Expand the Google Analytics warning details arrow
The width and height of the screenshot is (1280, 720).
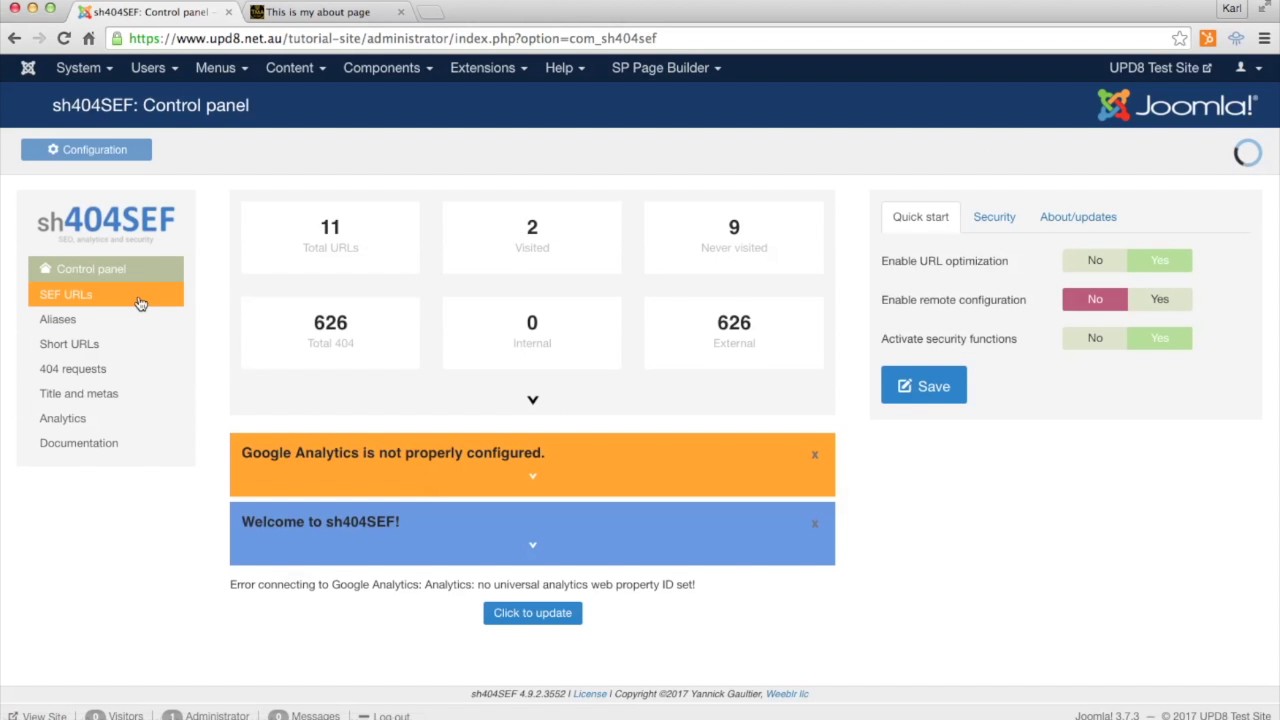[532, 476]
